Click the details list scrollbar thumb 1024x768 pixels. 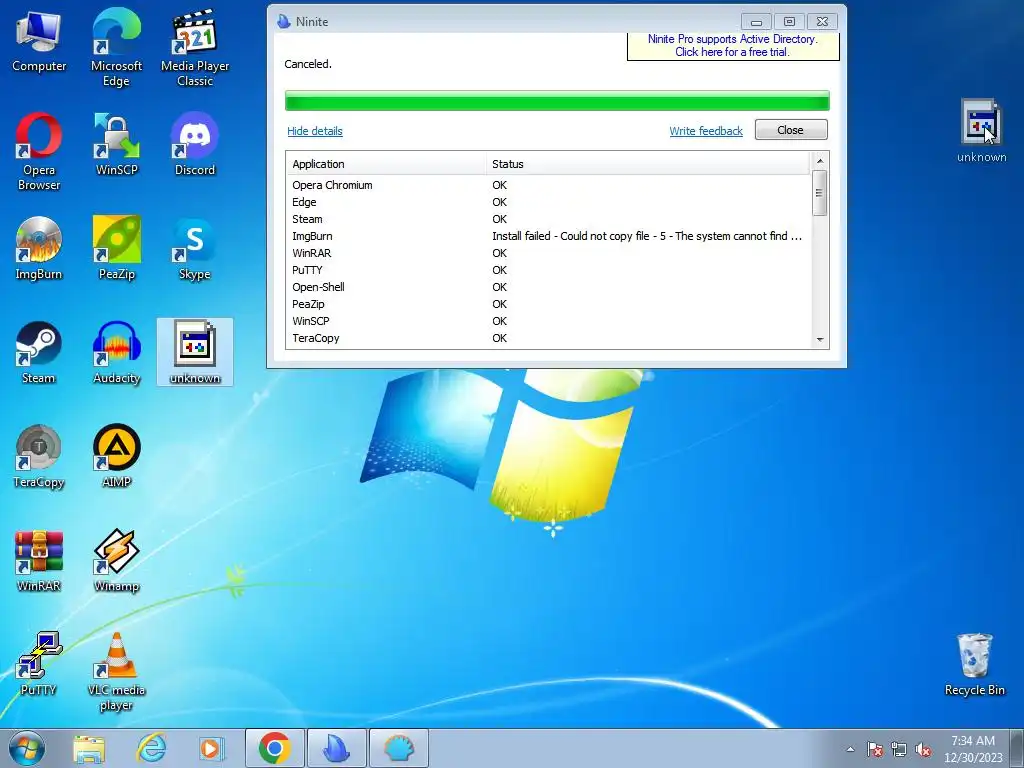(820, 193)
